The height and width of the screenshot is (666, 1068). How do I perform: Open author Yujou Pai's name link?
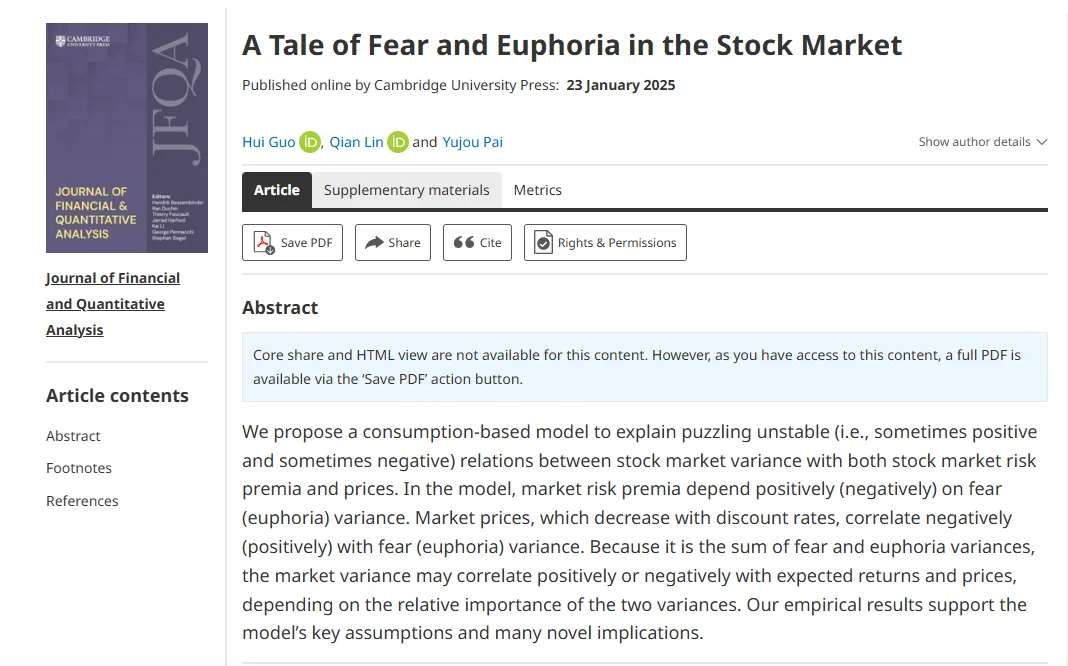pyautogui.click(x=472, y=142)
